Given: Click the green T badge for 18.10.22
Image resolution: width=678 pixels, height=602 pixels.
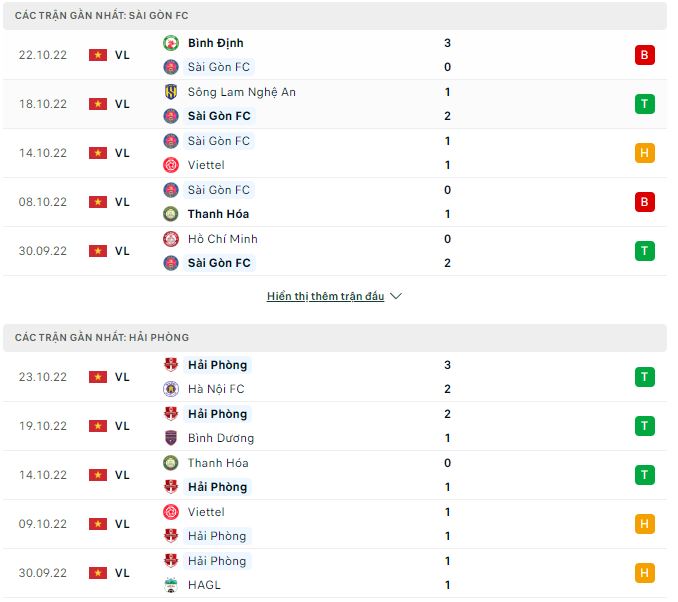Looking at the screenshot, I should 644,104.
